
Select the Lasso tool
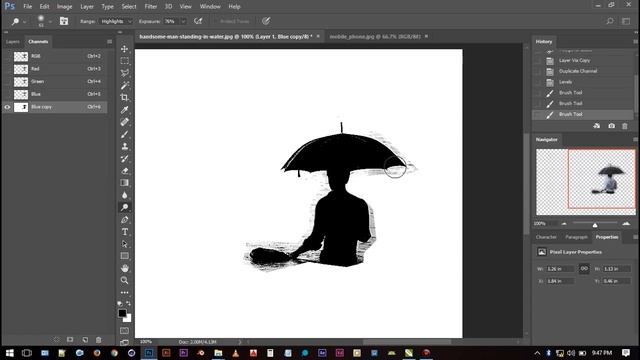(124, 73)
